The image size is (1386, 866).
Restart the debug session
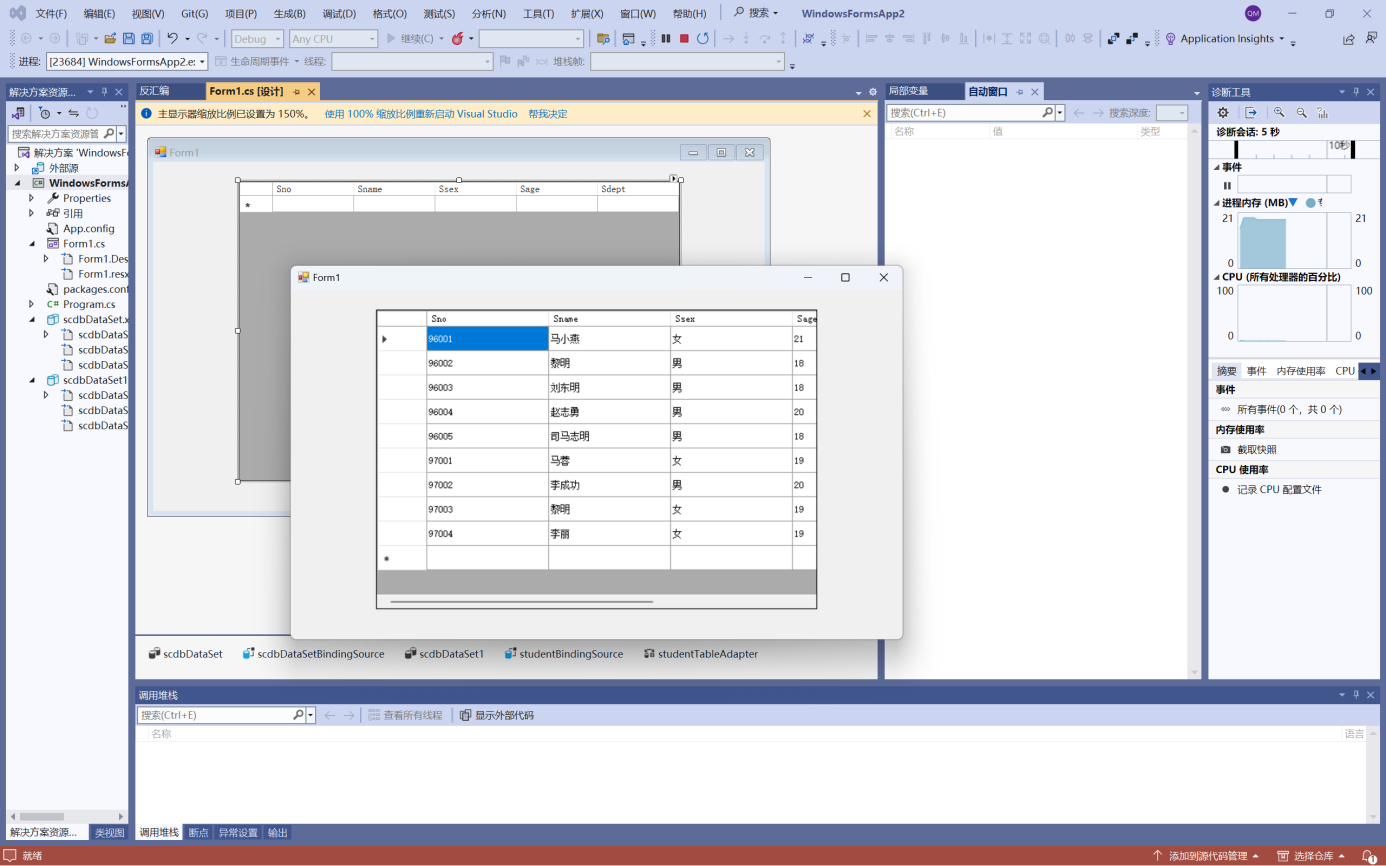point(703,39)
